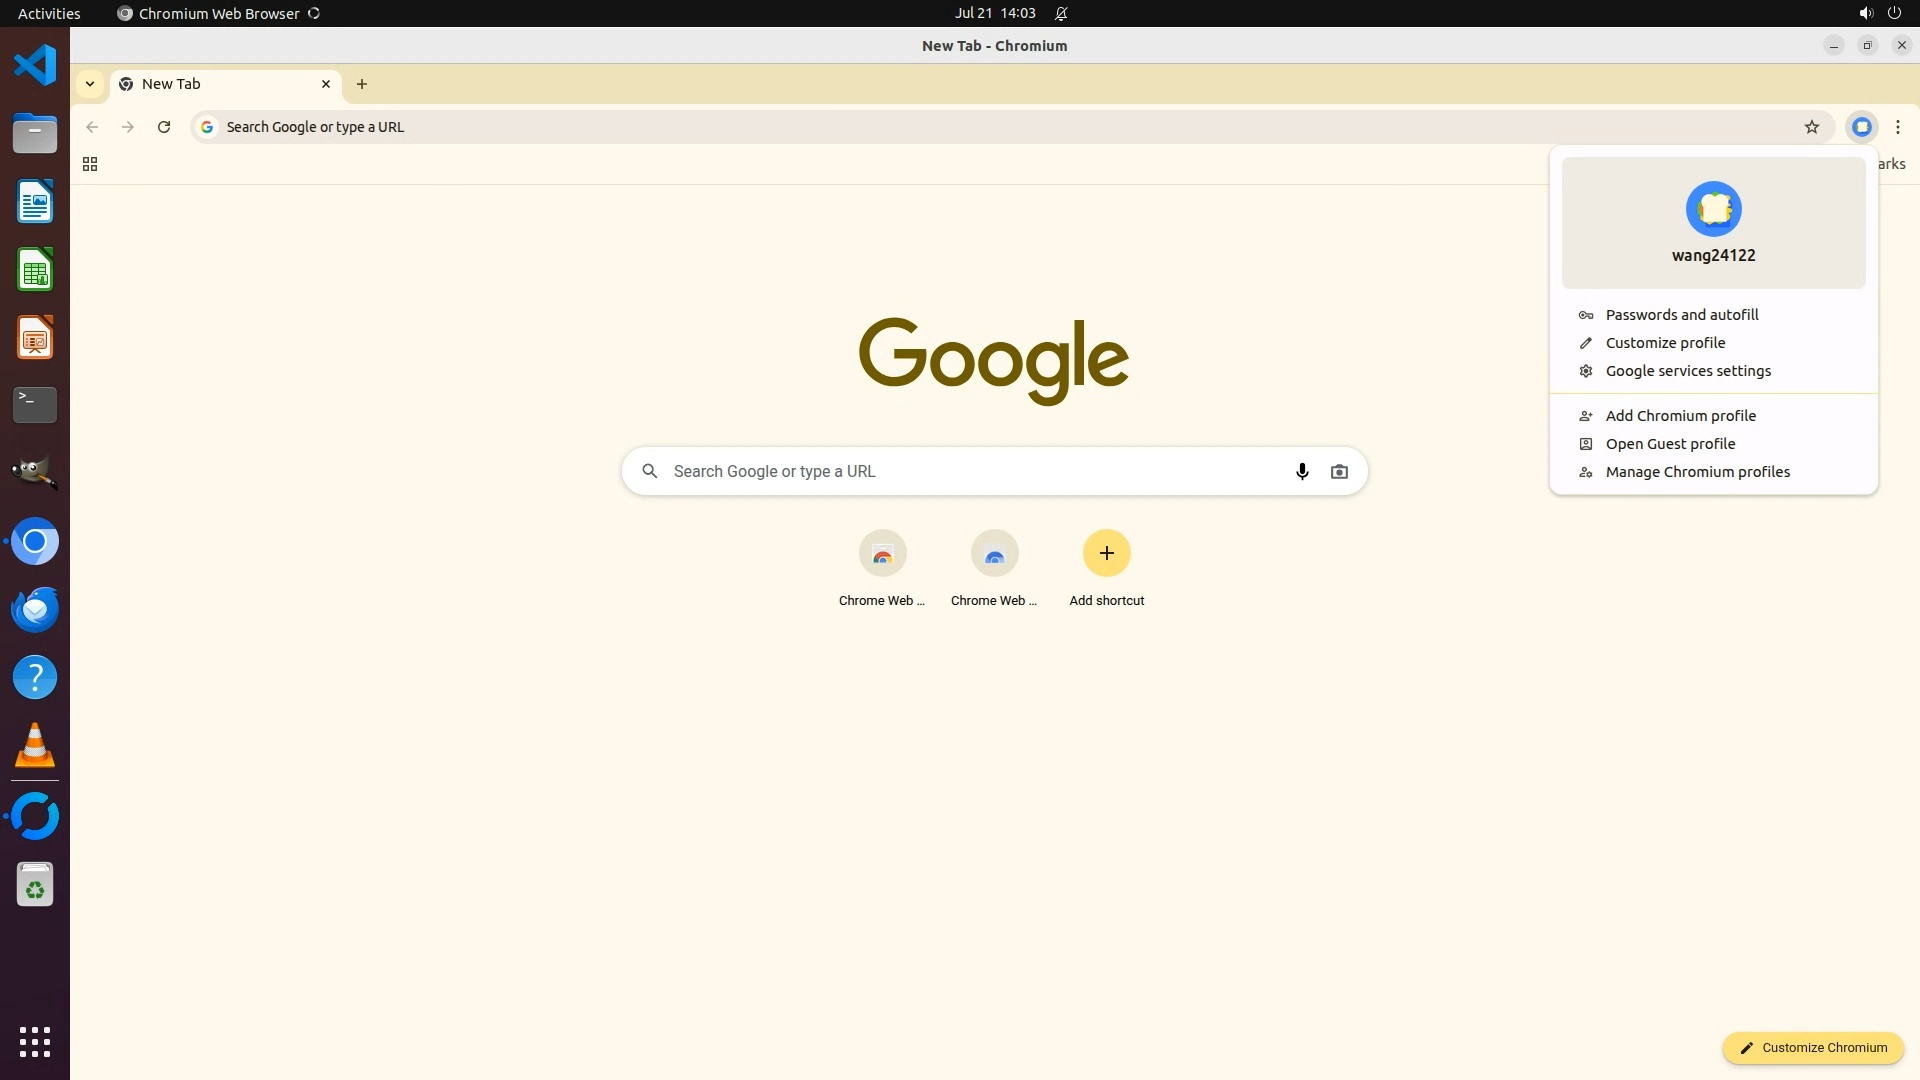Open Google Lens image search camera icon

(x=1339, y=471)
